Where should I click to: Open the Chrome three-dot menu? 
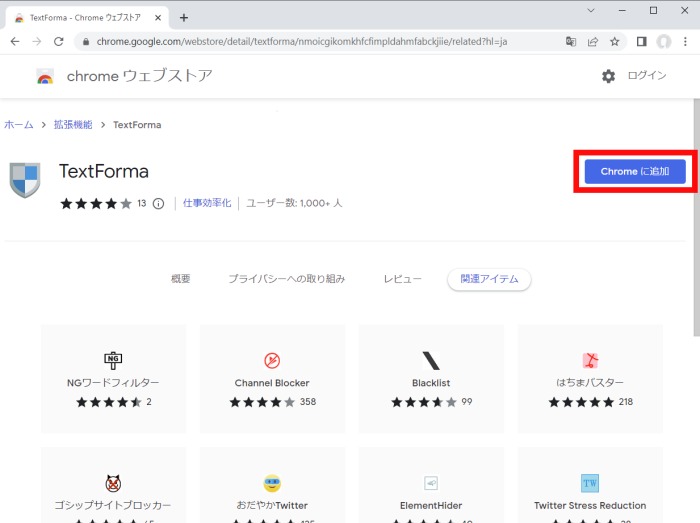pyautogui.click(x=685, y=42)
